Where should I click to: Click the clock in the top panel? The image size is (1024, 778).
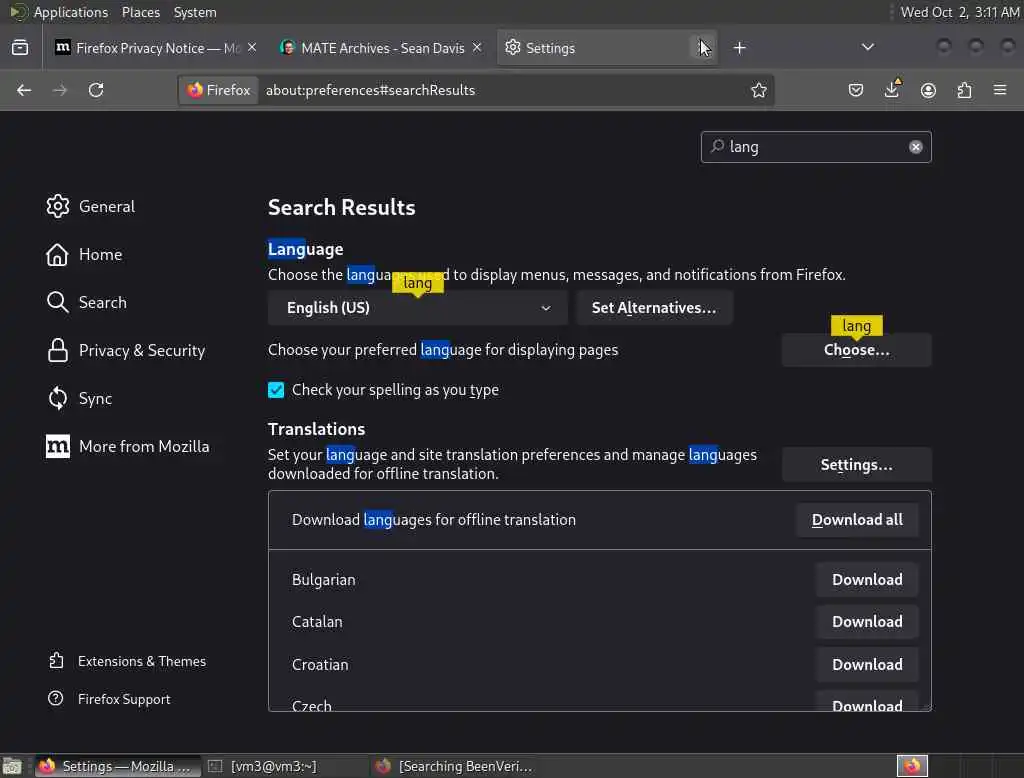click(959, 12)
